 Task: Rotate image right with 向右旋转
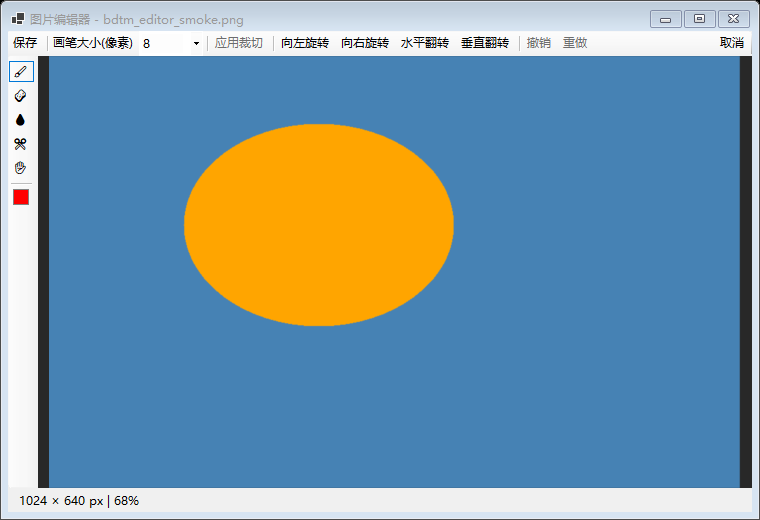click(365, 43)
